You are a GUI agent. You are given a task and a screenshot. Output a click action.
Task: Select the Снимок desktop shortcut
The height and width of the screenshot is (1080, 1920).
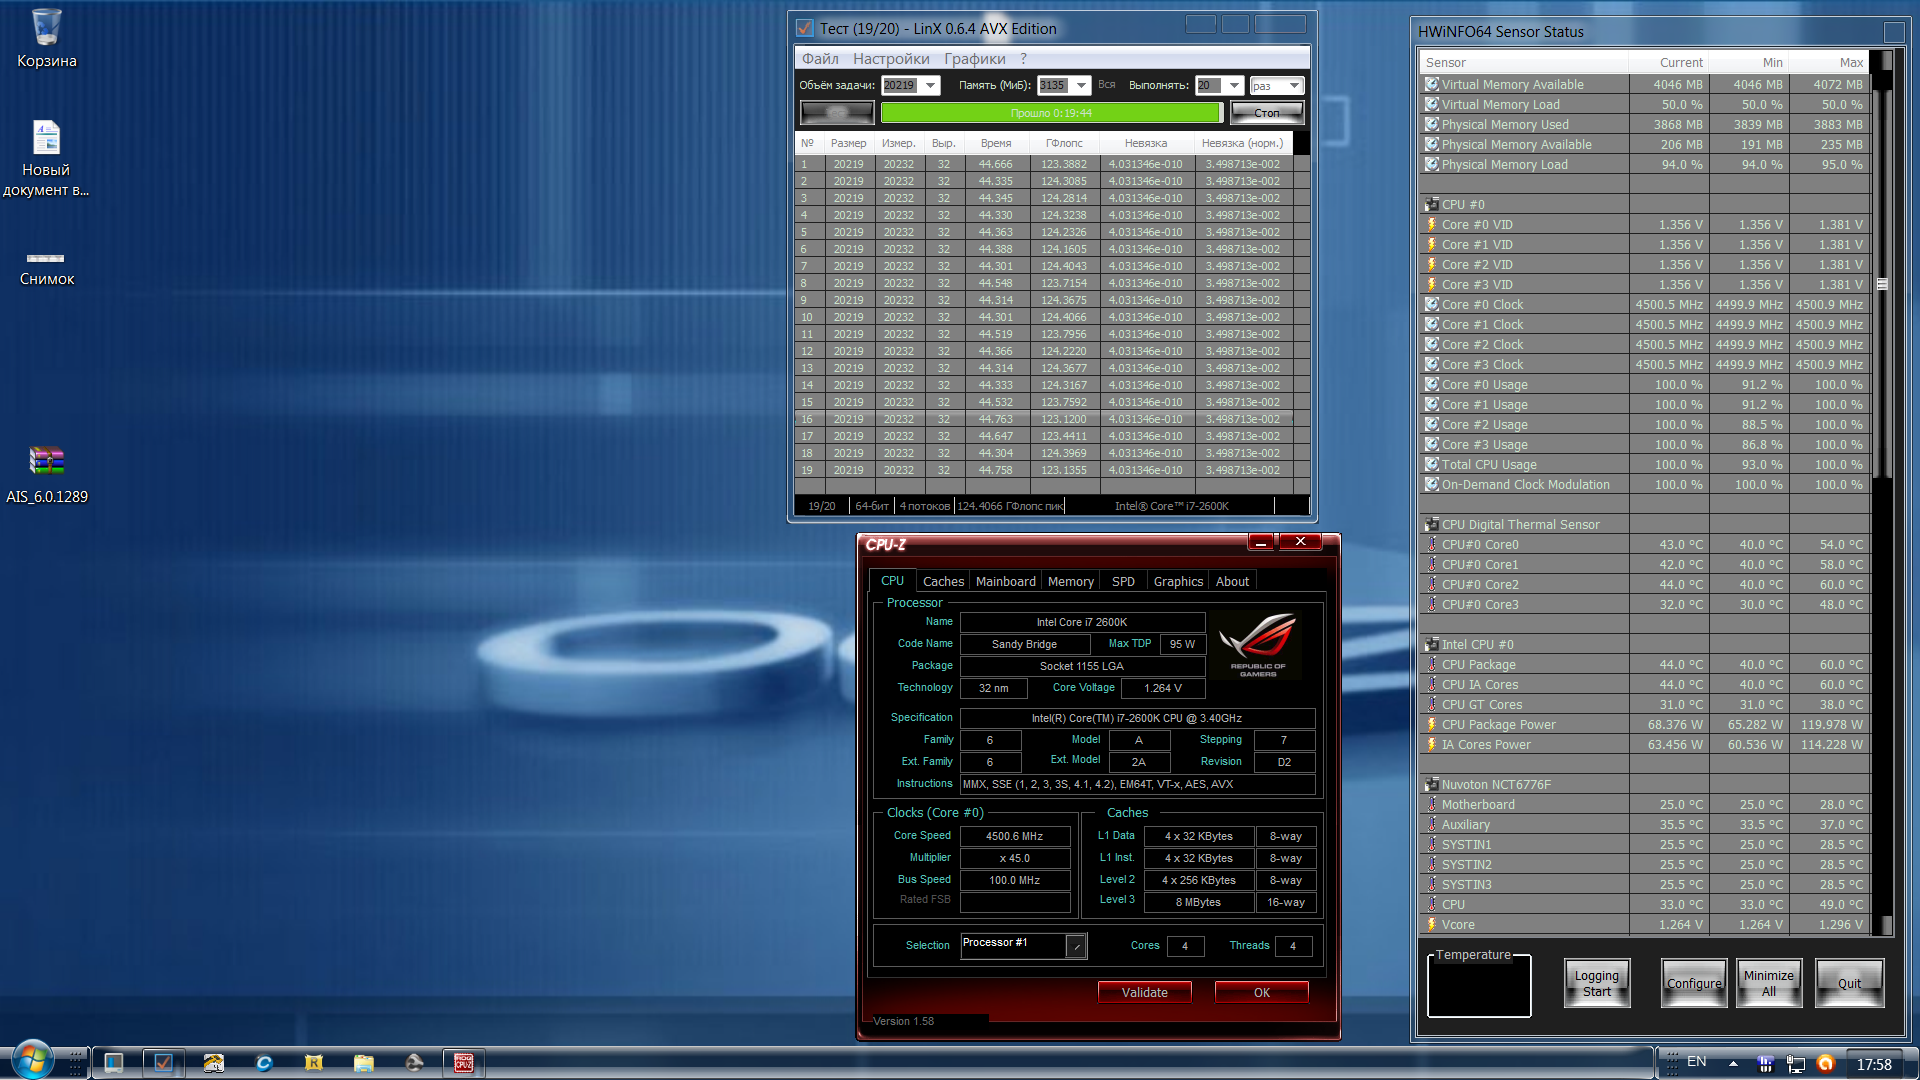(x=46, y=258)
